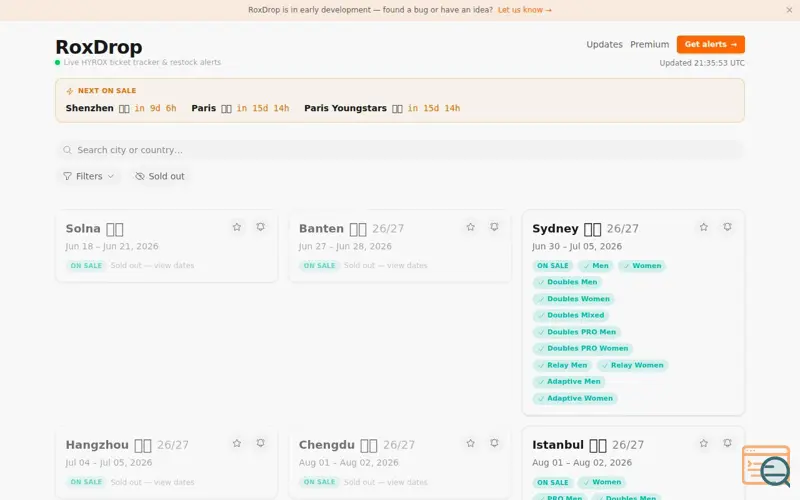Click the Updated 21:35:53 UTC timestamp
This screenshot has height=500, width=800.
click(702, 63)
